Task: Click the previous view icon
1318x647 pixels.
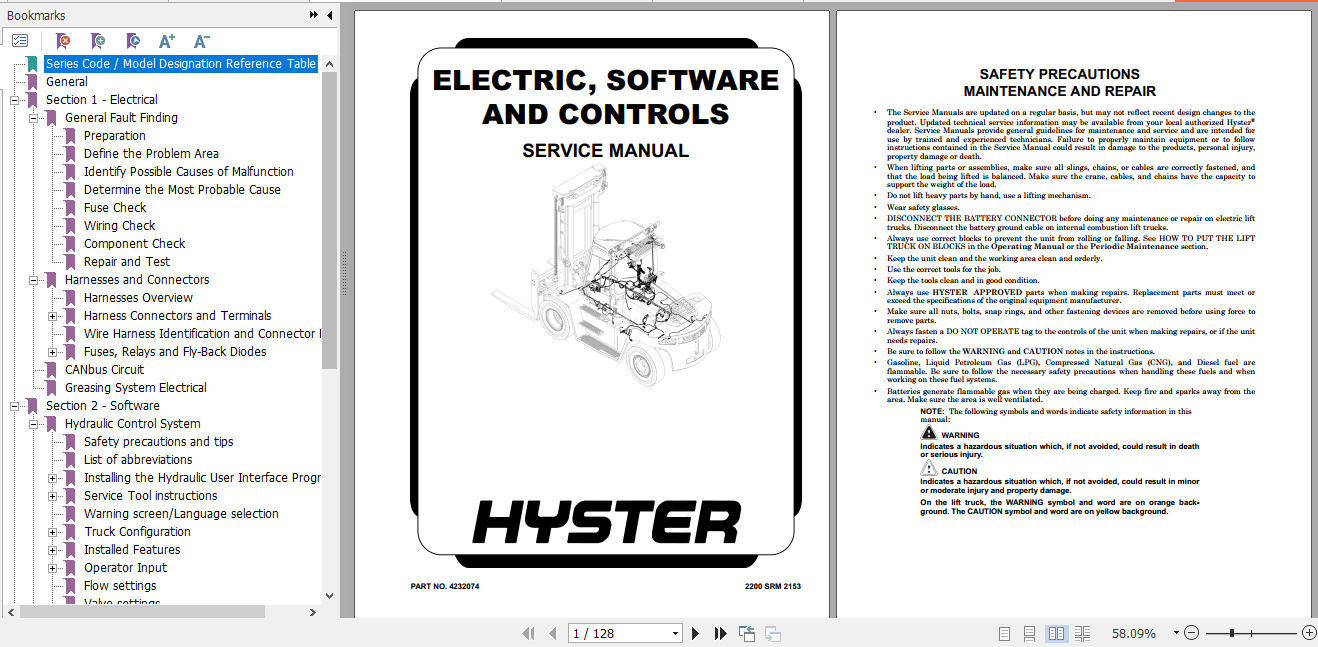Action: [x=747, y=633]
